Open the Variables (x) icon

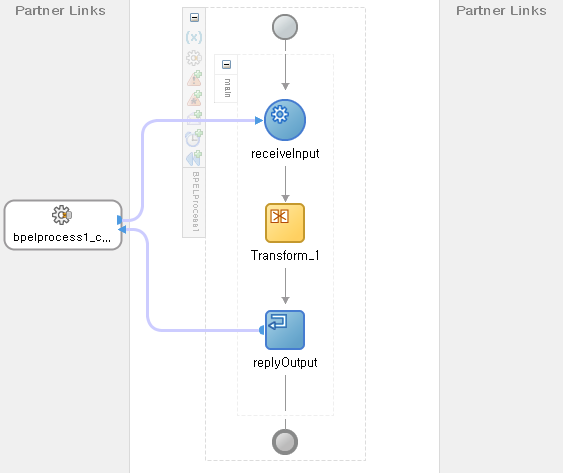pyautogui.click(x=194, y=37)
